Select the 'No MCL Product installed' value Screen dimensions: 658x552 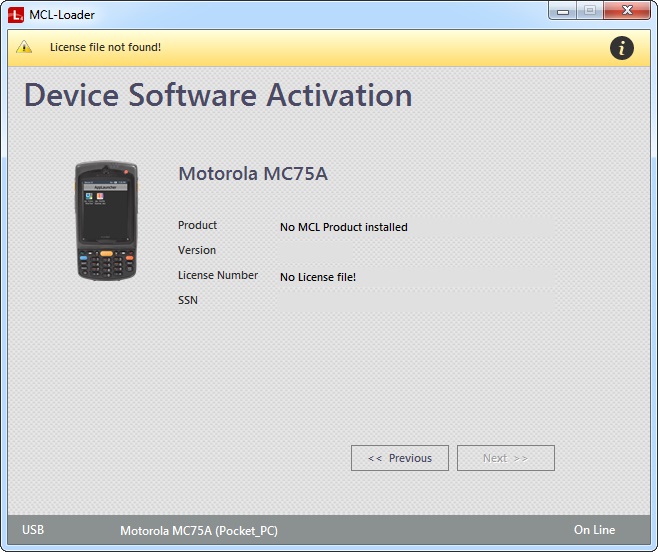pos(343,227)
